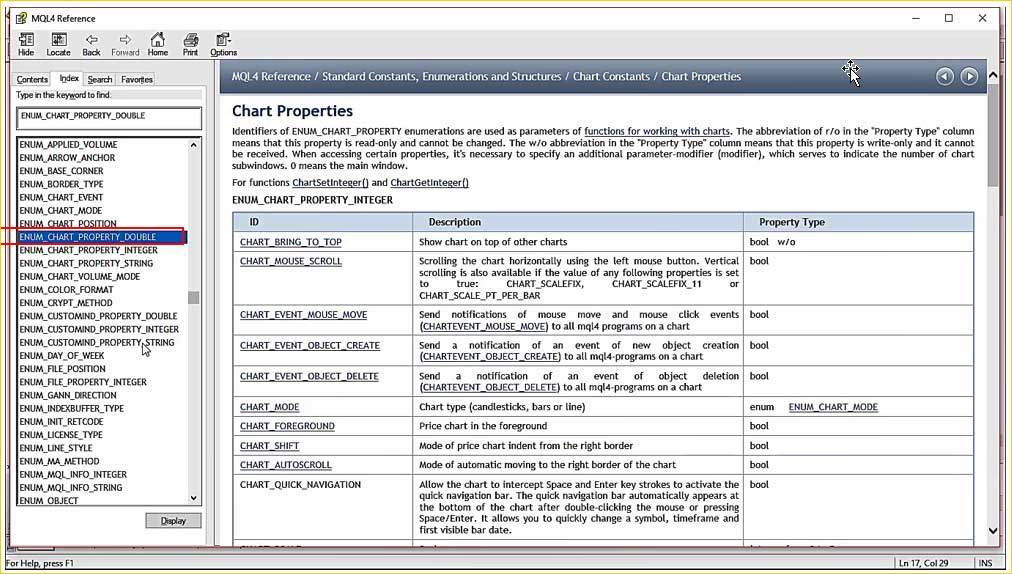
Task: Open 'functions for working with charts' link
Action: (x=657, y=131)
